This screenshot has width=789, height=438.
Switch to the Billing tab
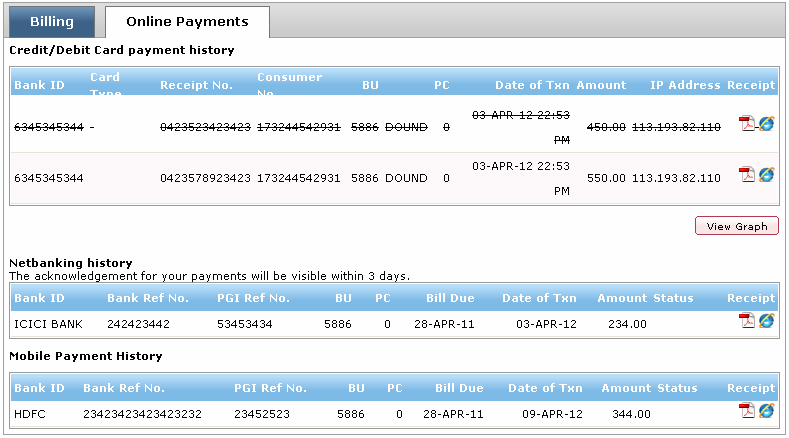click(x=52, y=21)
